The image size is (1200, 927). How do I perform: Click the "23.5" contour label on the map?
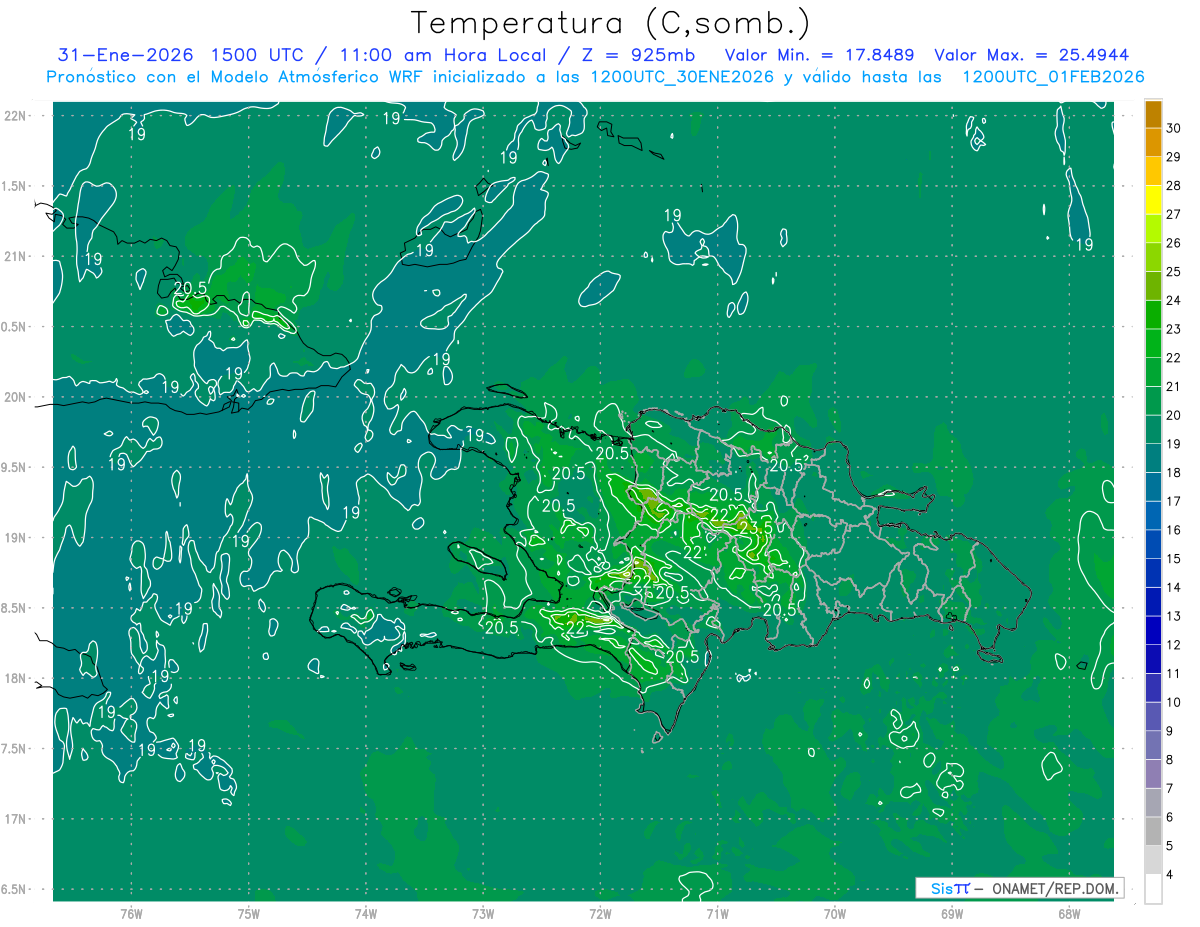[756, 527]
